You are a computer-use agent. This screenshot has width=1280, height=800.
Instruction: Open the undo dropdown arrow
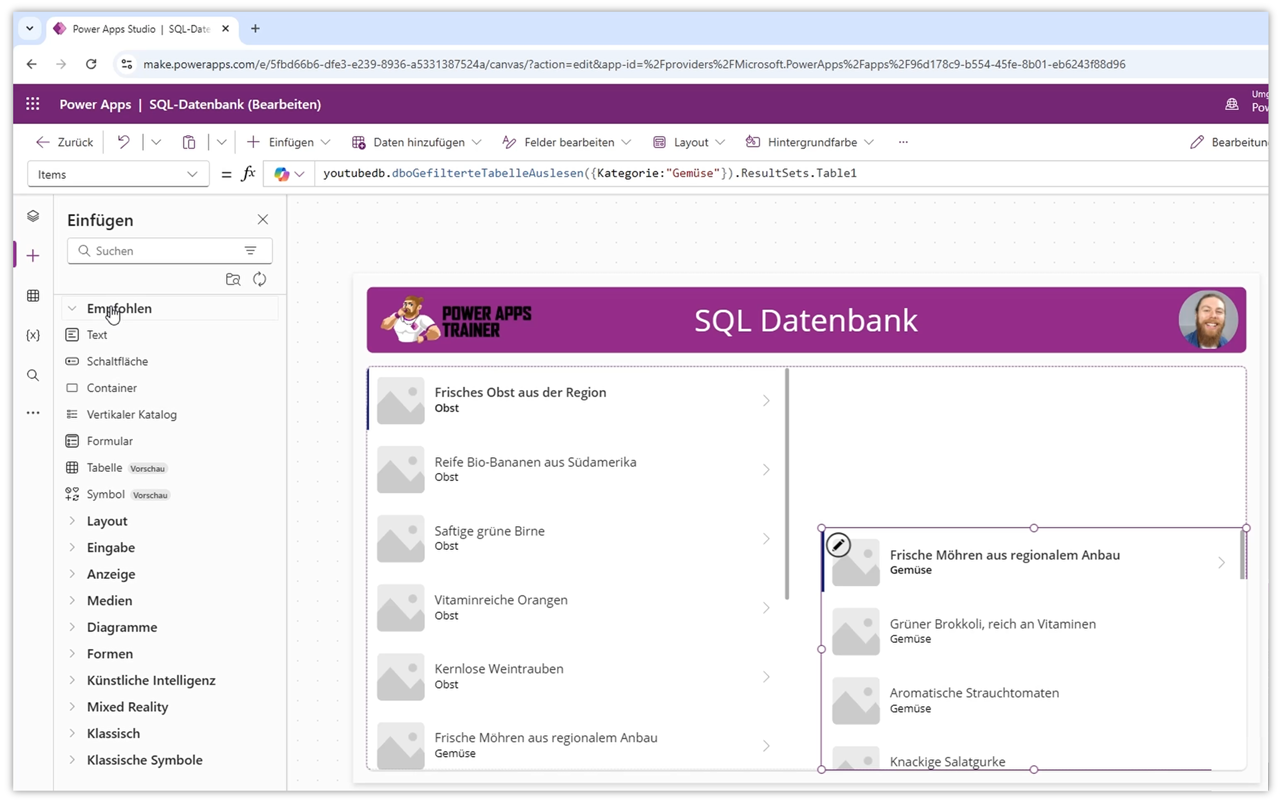(156, 142)
